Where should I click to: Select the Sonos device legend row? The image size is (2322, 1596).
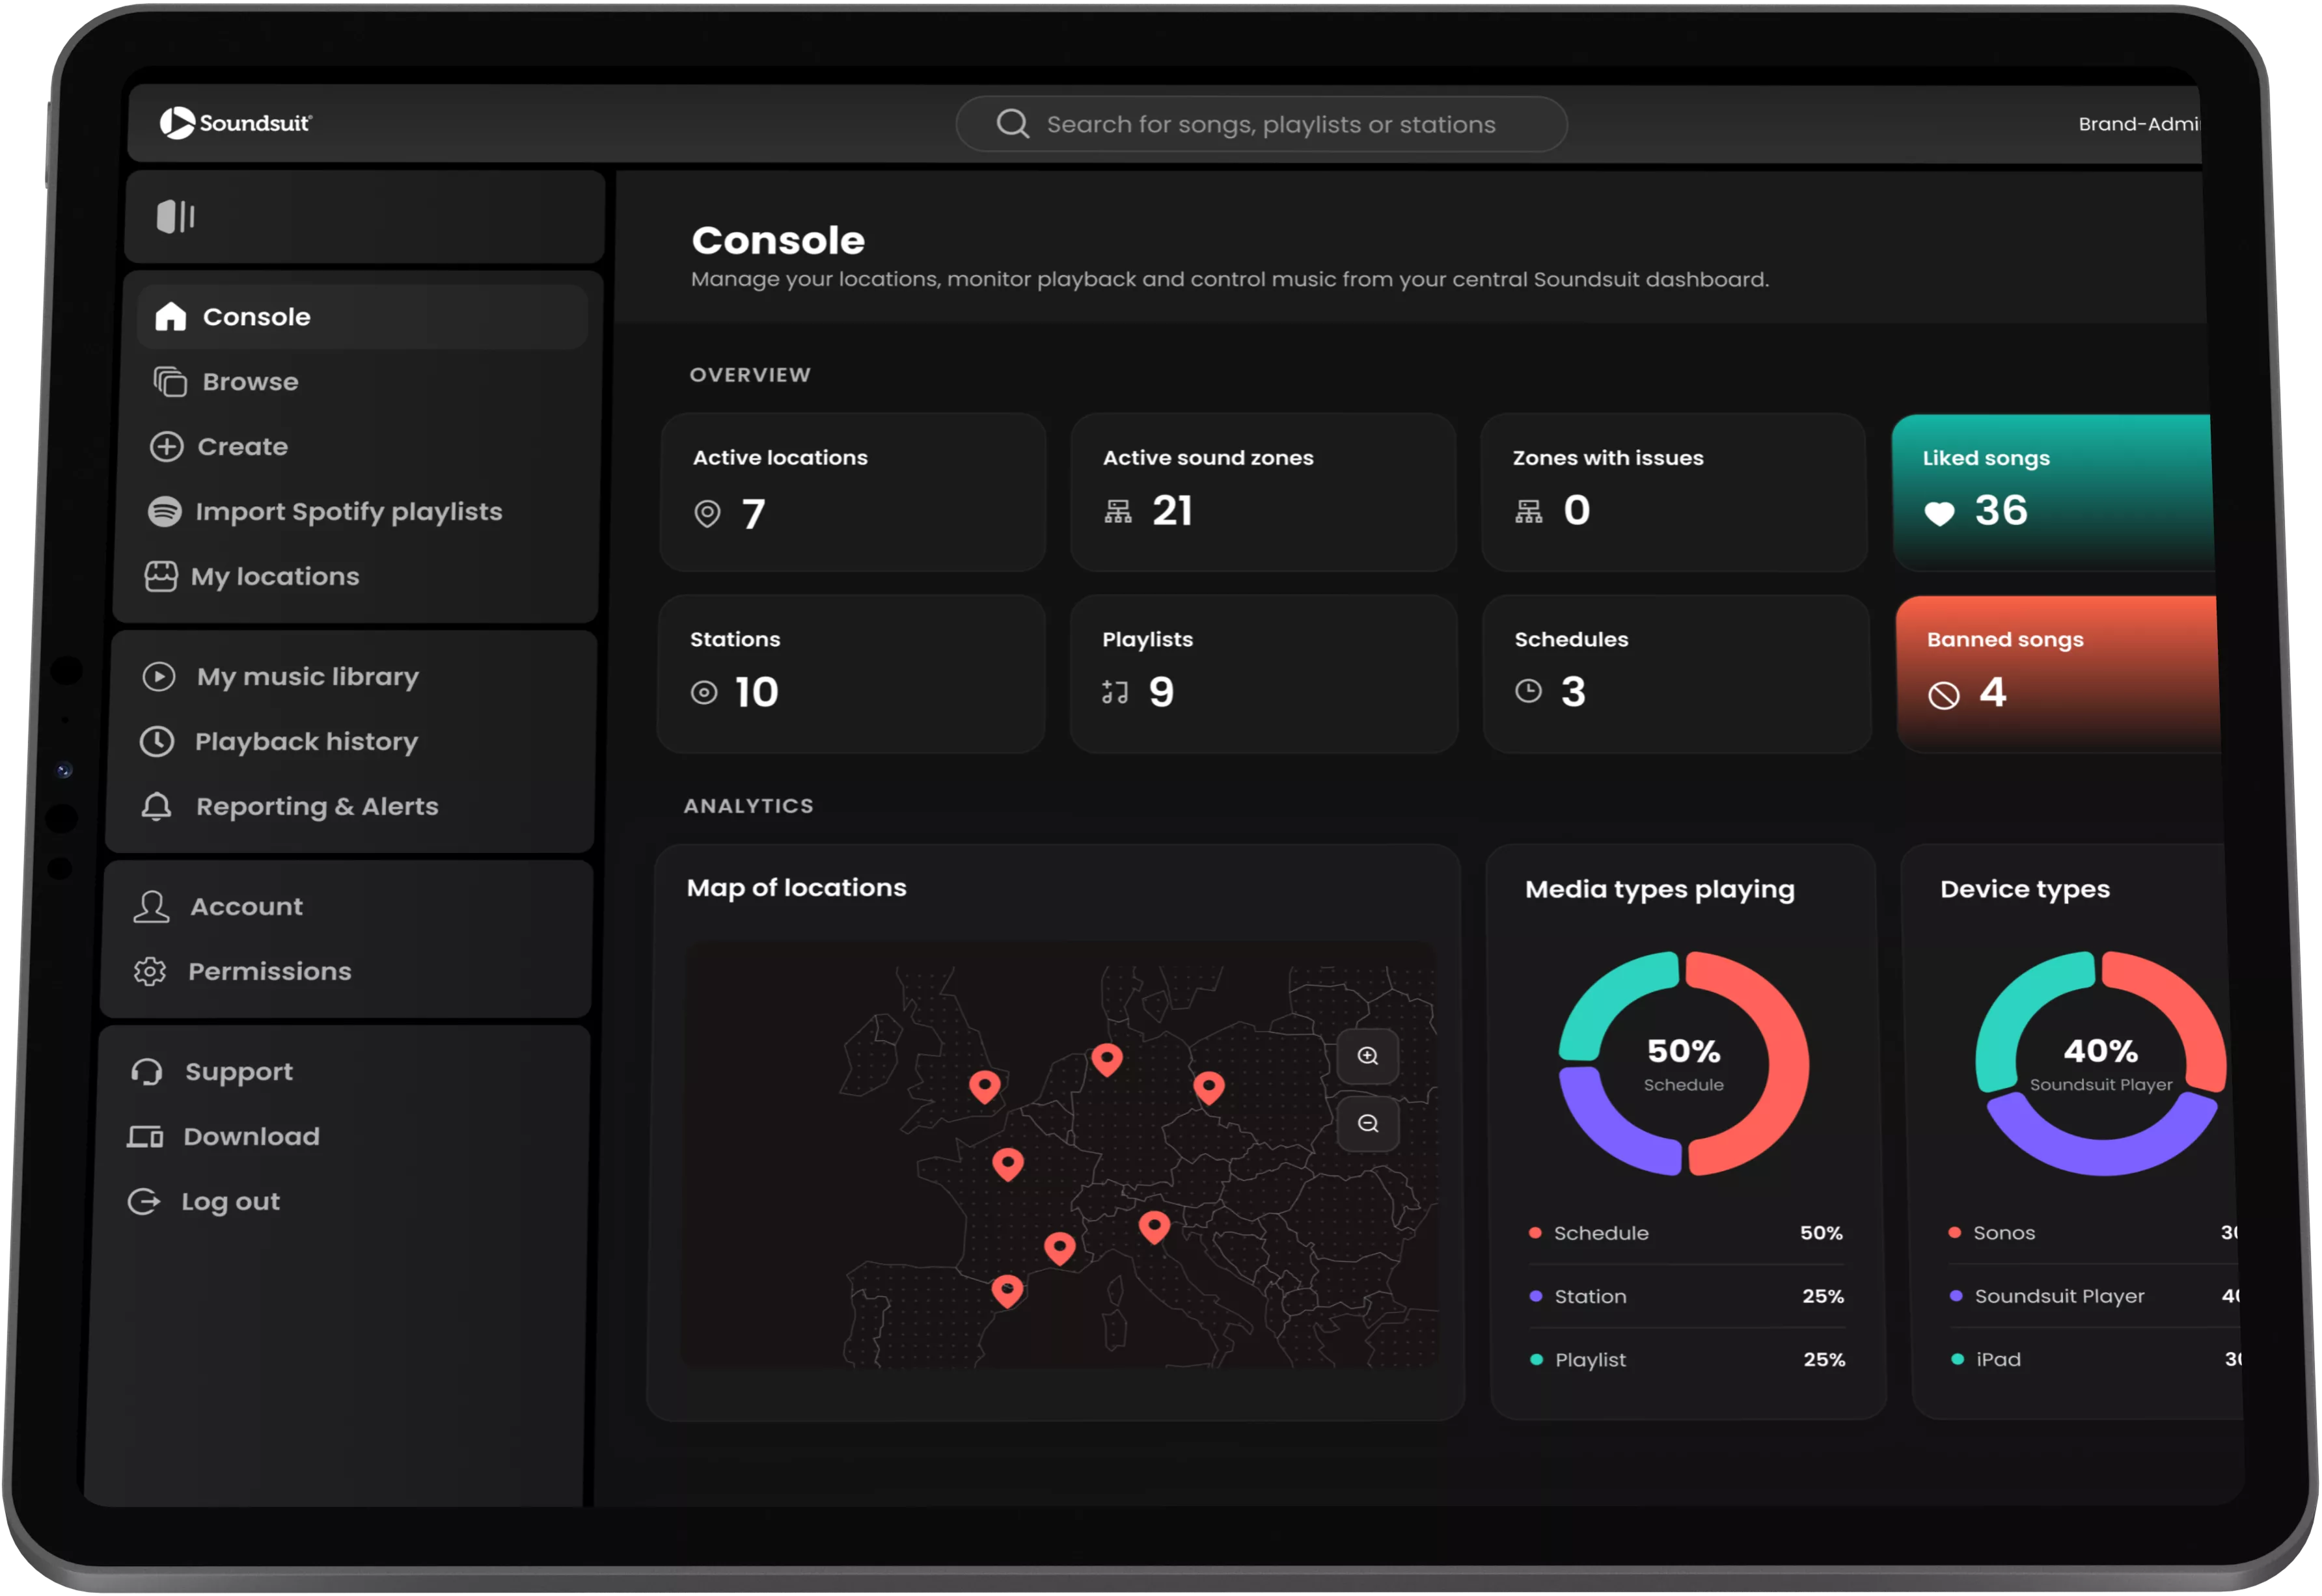coord(2093,1233)
